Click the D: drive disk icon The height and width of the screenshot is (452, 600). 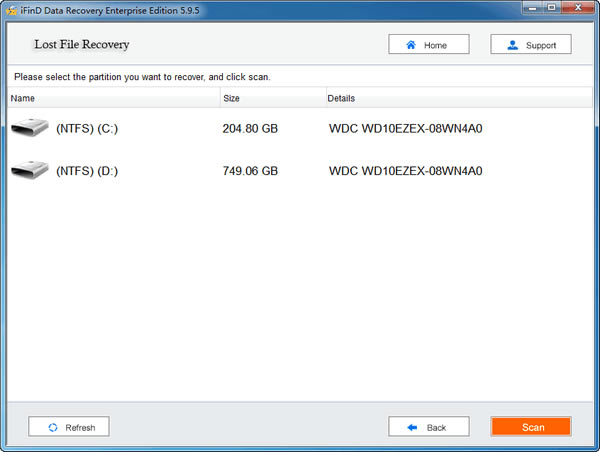(x=30, y=170)
